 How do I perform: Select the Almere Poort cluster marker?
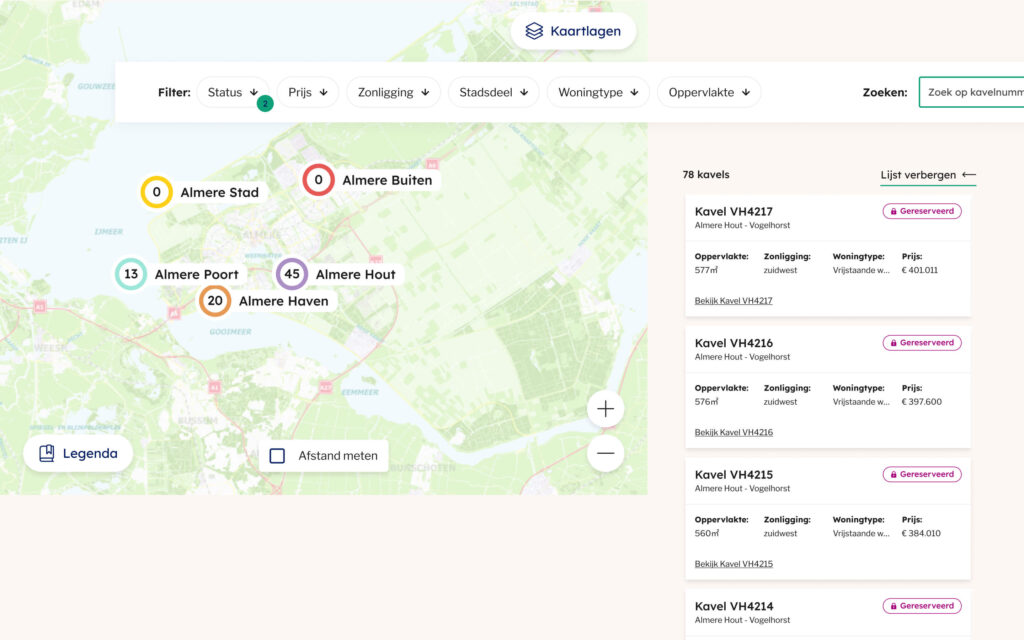point(131,274)
